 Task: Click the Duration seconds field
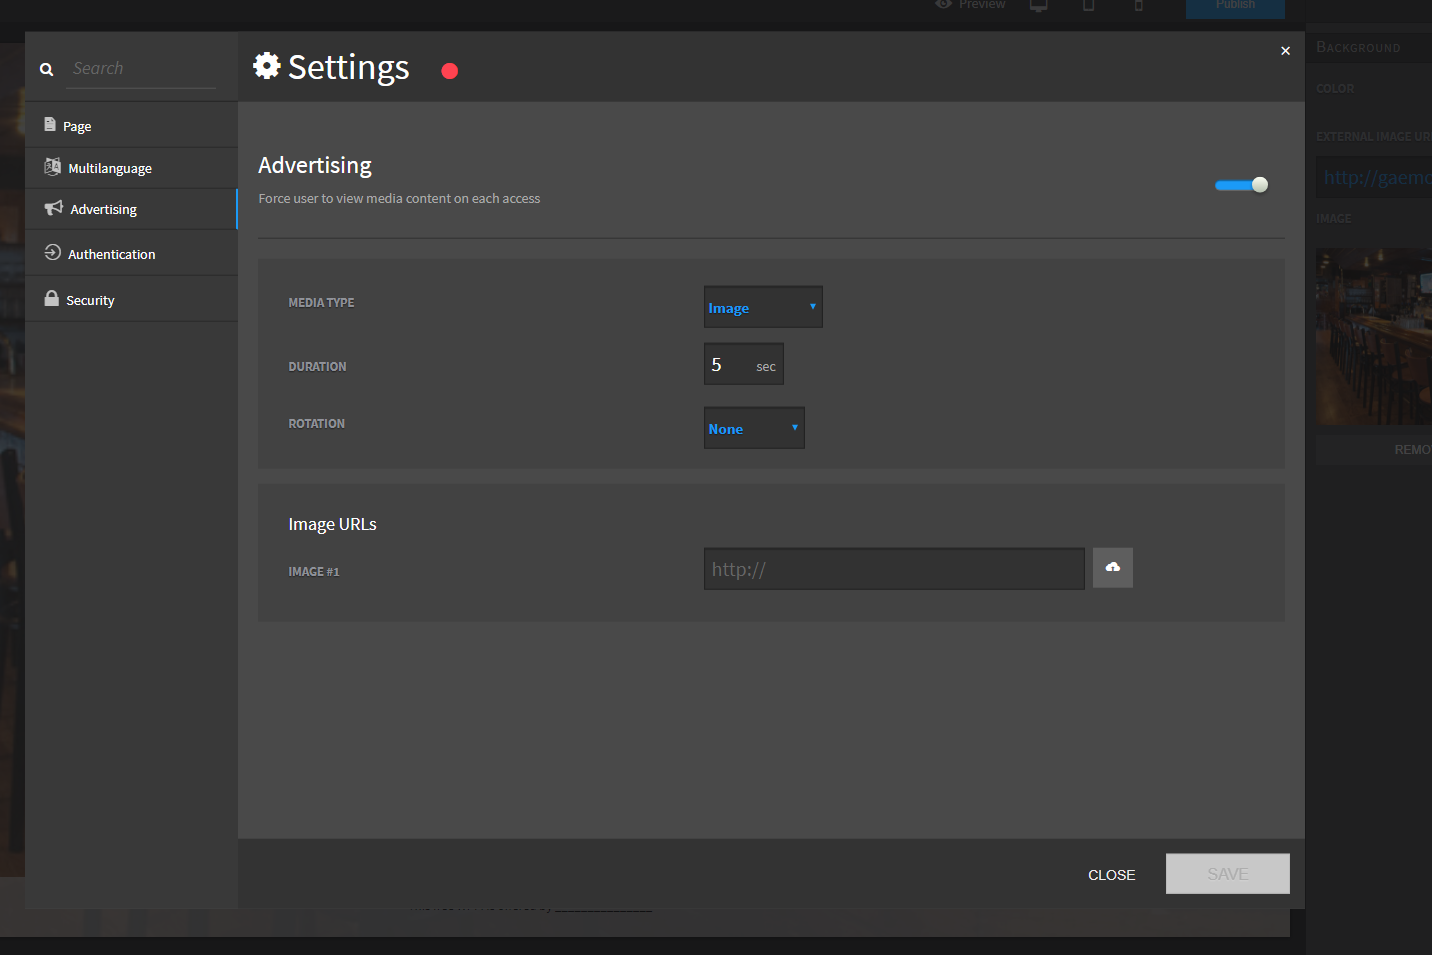[744, 365]
